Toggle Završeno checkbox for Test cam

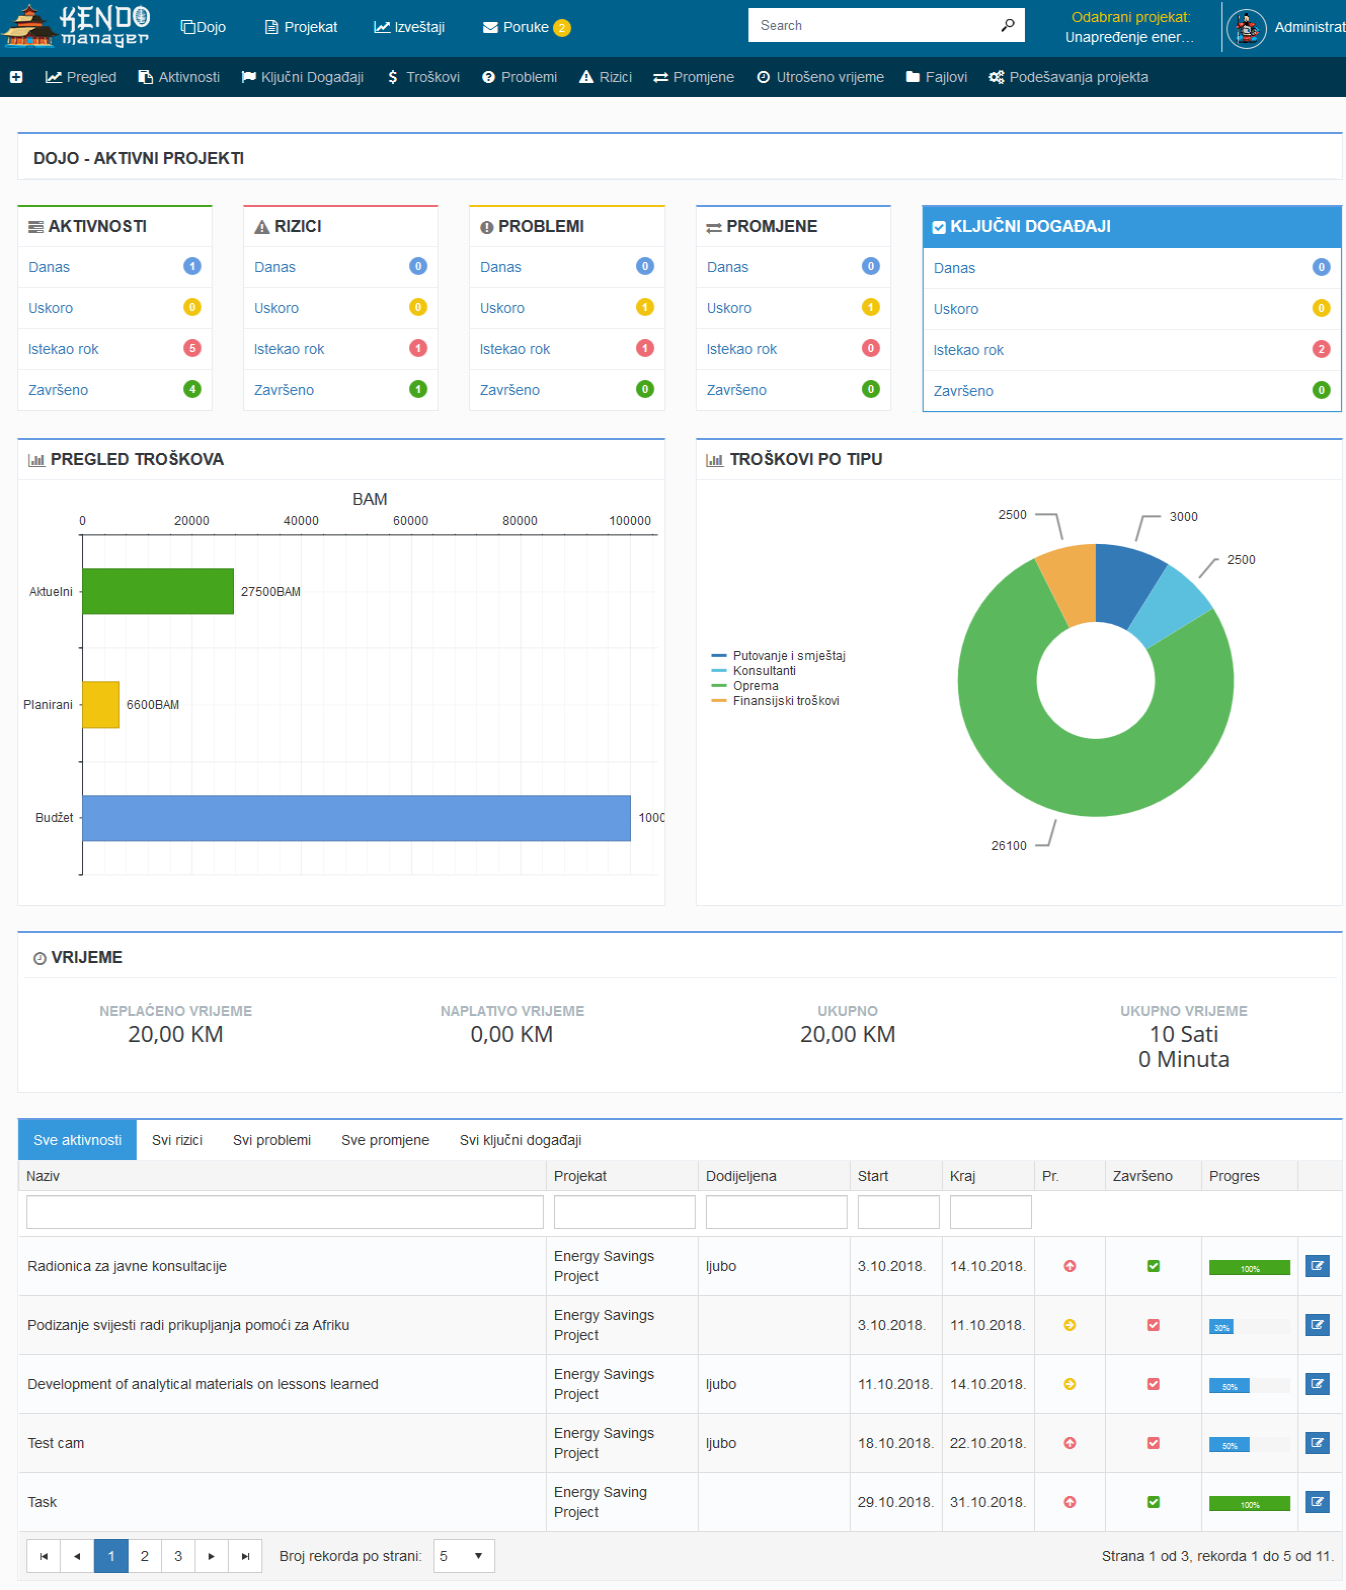[x=1153, y=1443]
